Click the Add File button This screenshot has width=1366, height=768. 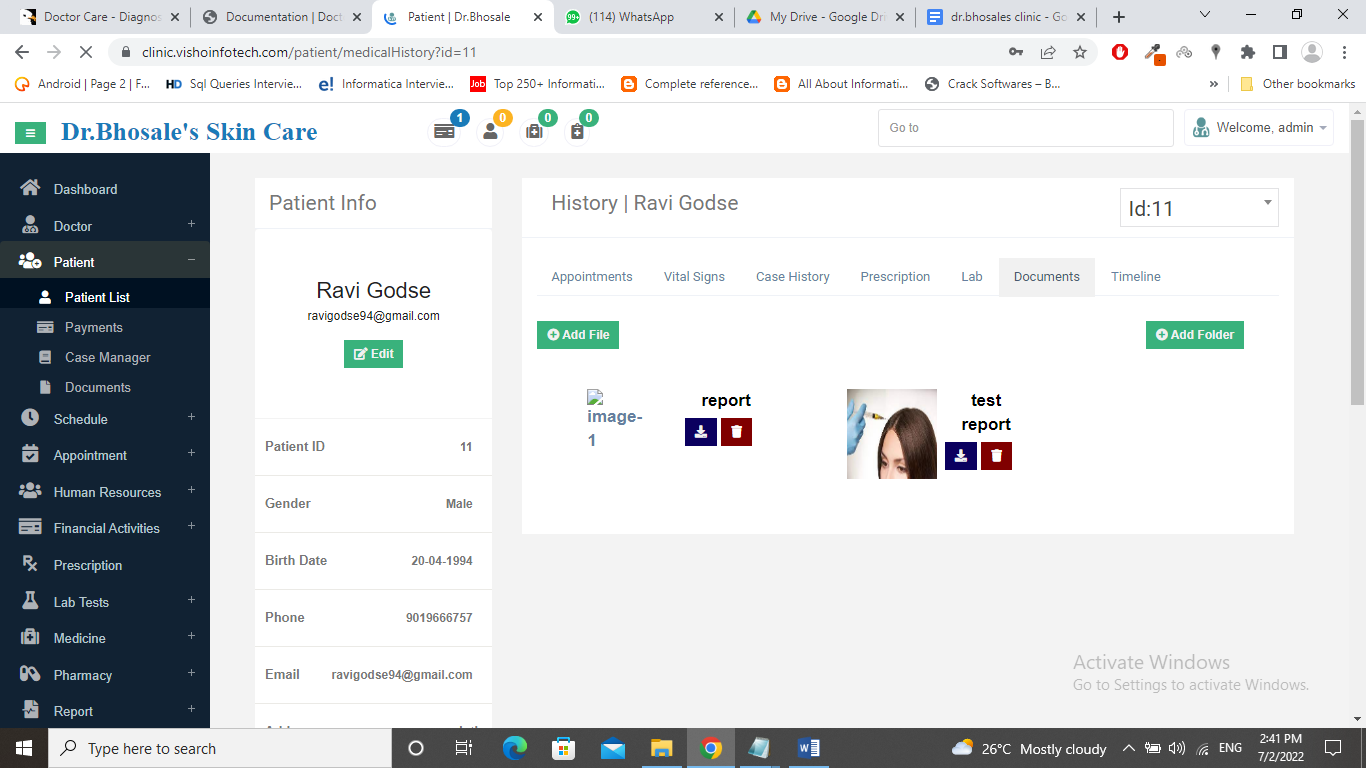[x=578, y=335]
